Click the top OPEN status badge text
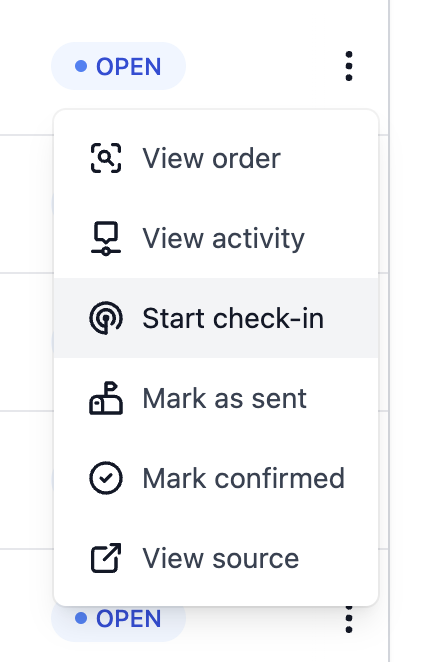 click(129, 67)
